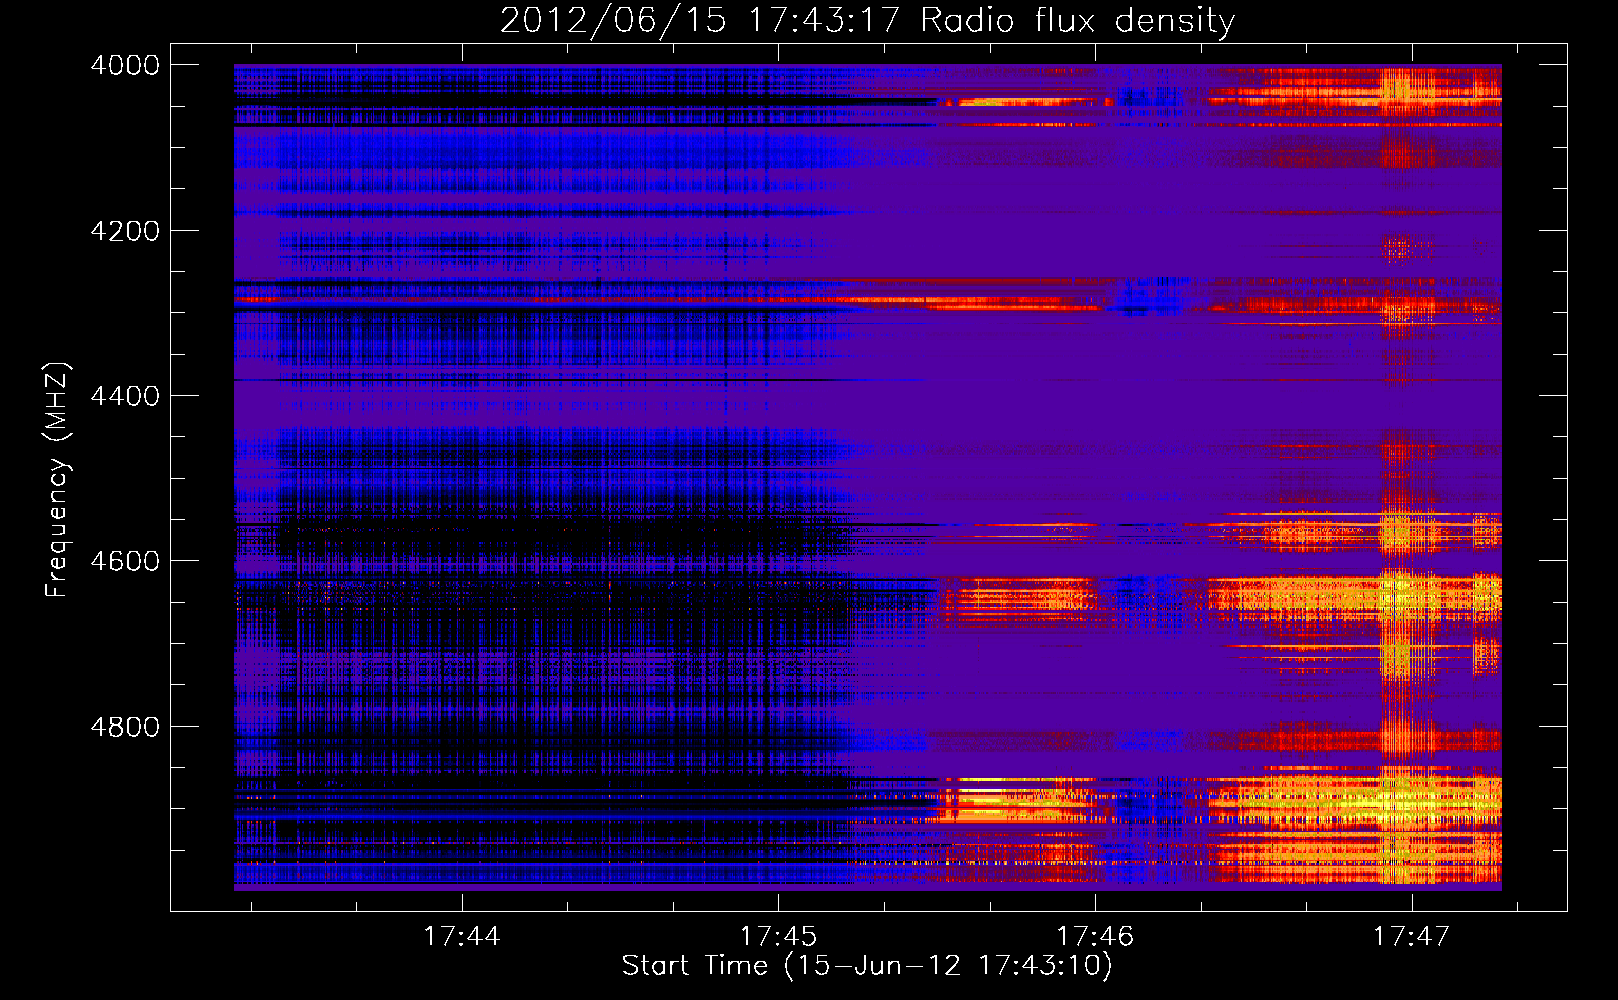Click the 4600 frequency axis label
The width and height of the screenshot is (1618, 1000).
pos(125,561)
